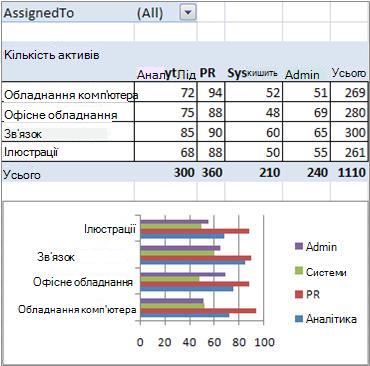Select the column total 240
The width and height of the screenshot is (370, 366).
[x=317, y=172]
